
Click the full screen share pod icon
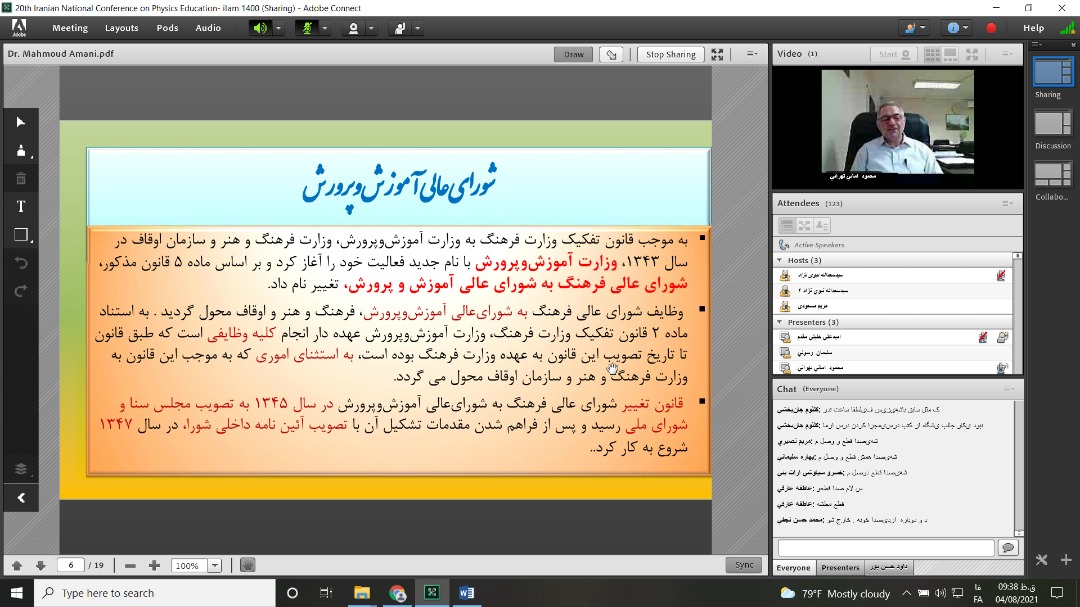[x=717, y=54]
